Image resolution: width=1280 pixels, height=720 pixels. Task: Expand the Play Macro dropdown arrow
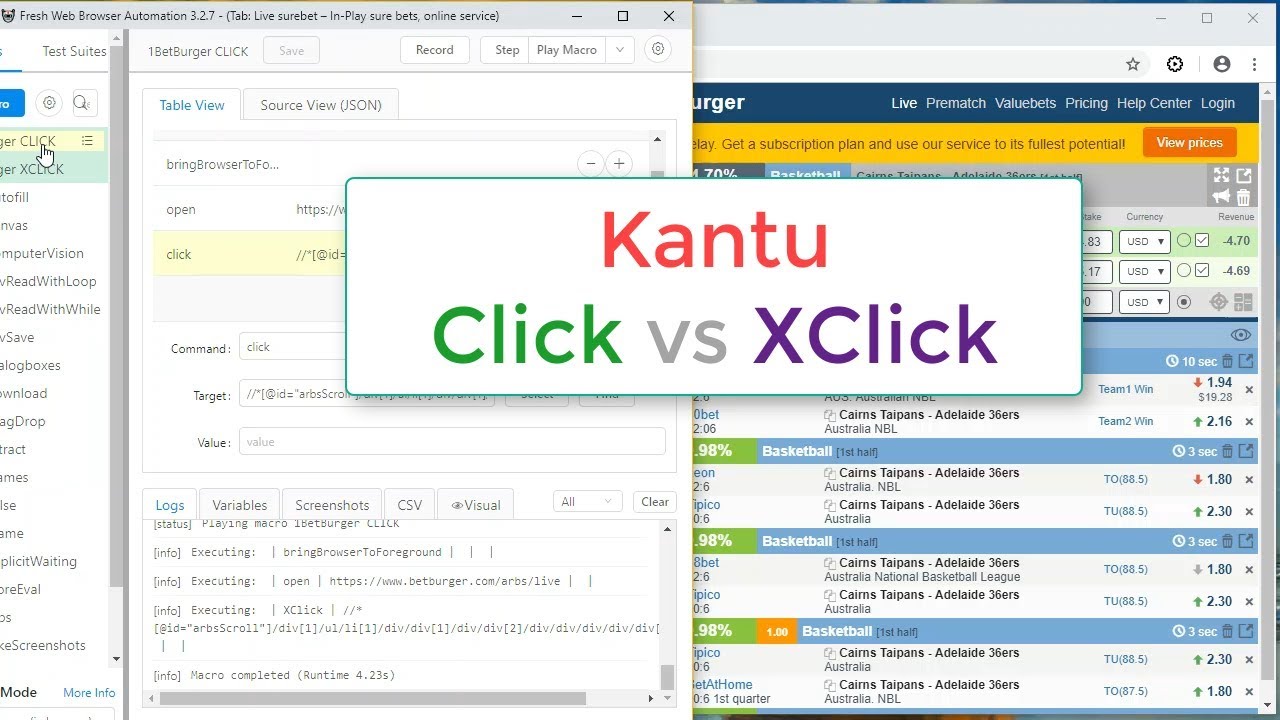coord(620,50)
